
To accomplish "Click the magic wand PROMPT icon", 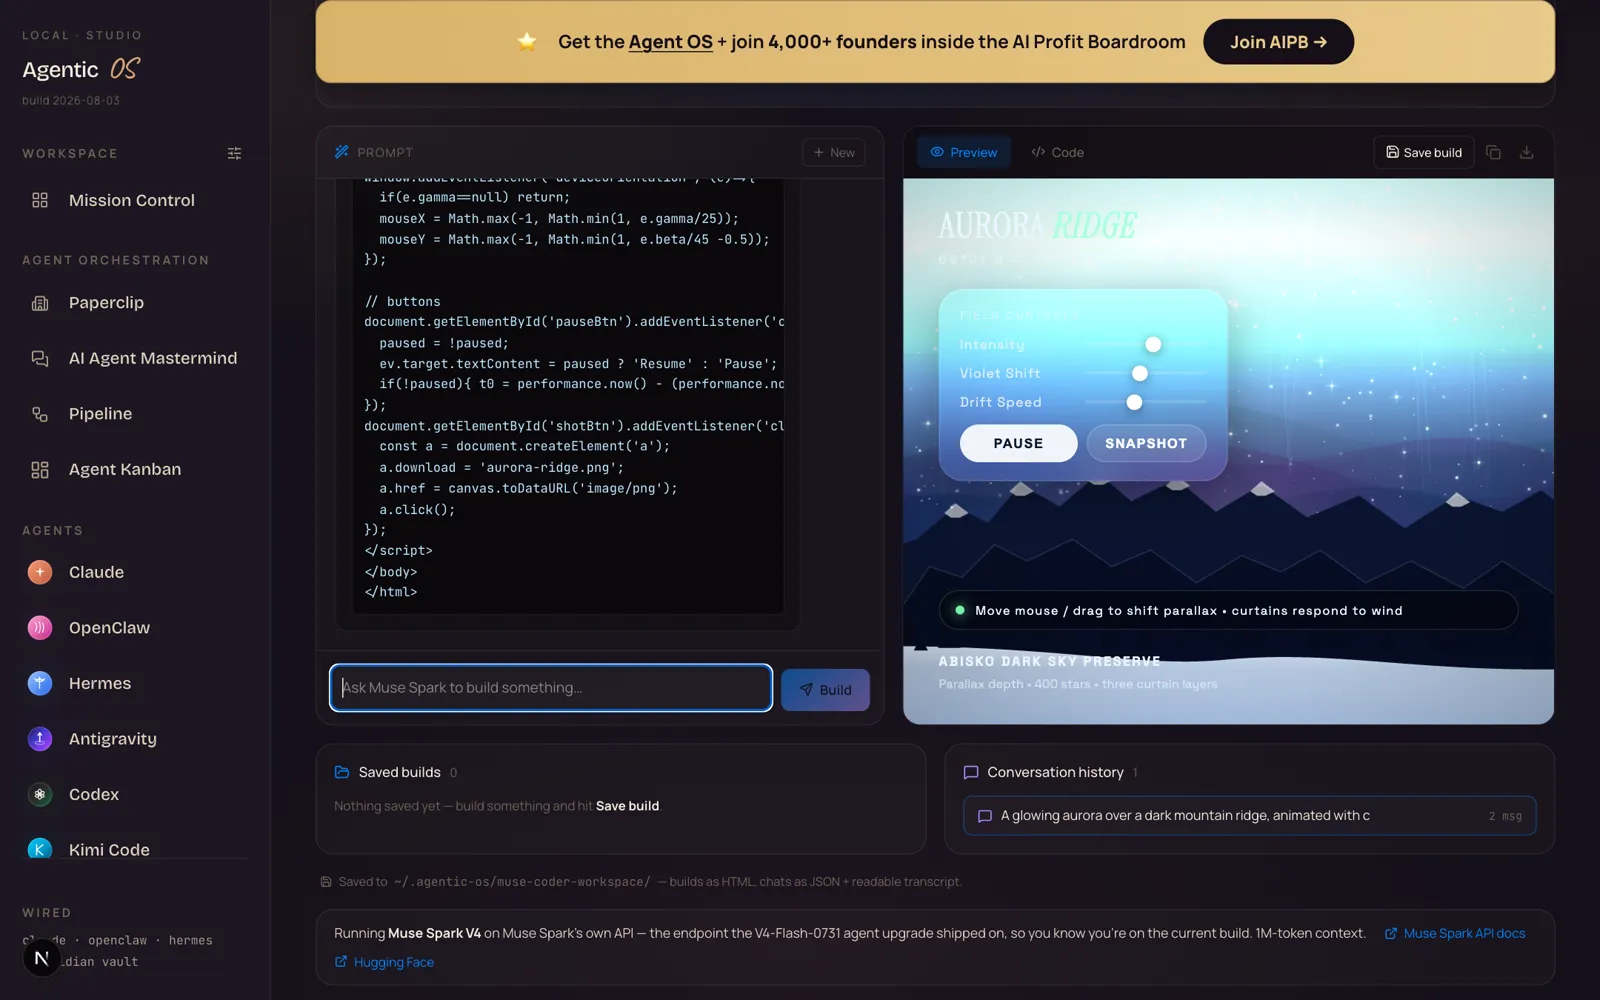I will click(x=342, y=152).
